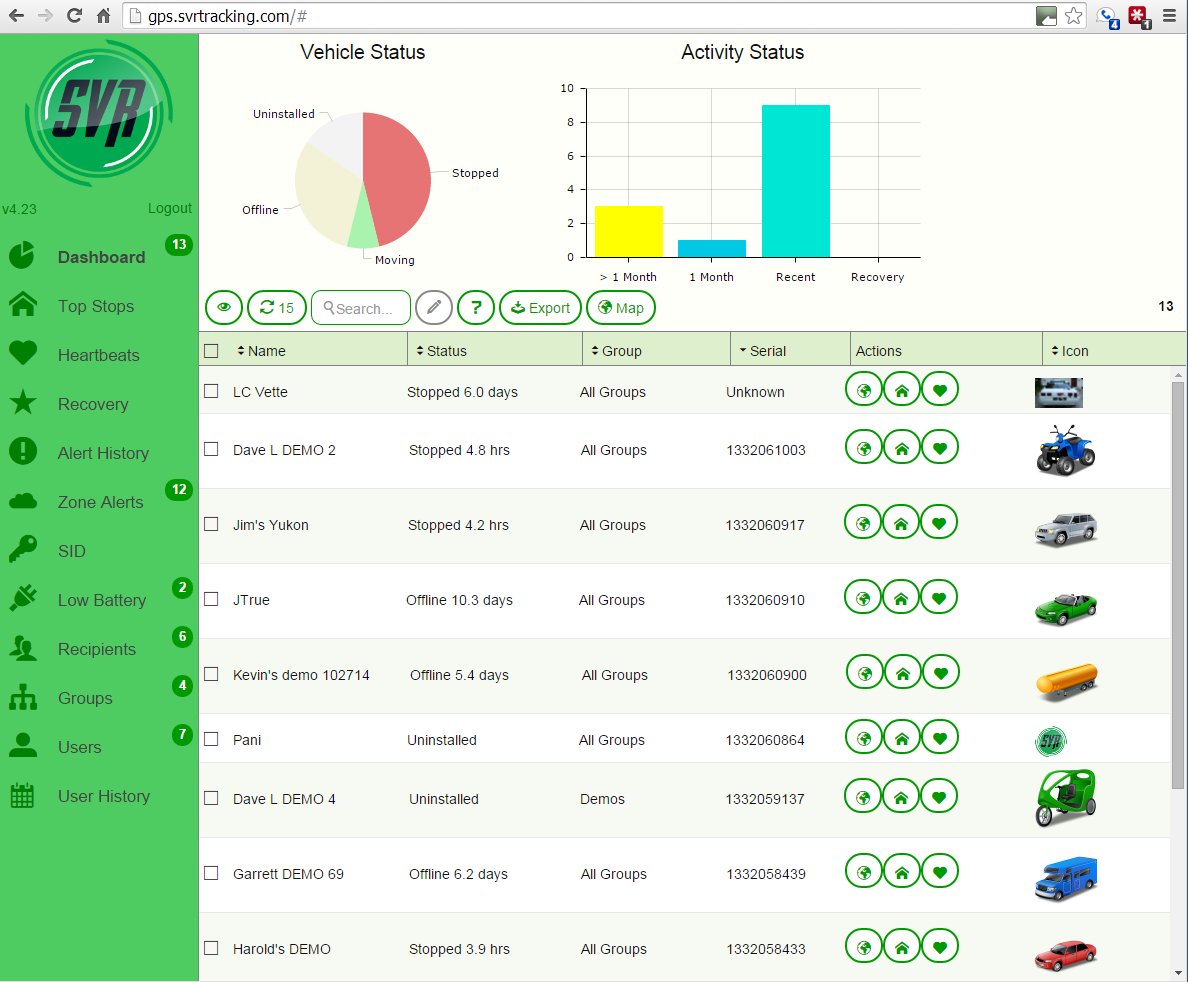Click globe icon for Garrett DEMO 69
Viewport: 1188px width, 982px height.
click(864, 872)
